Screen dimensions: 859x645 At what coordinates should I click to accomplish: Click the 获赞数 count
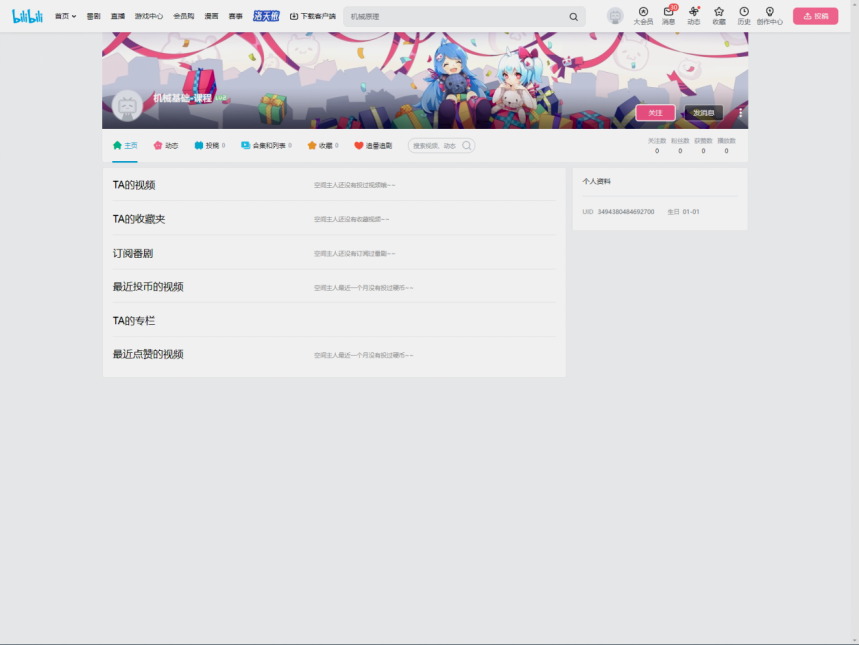(x=703, y=146)
